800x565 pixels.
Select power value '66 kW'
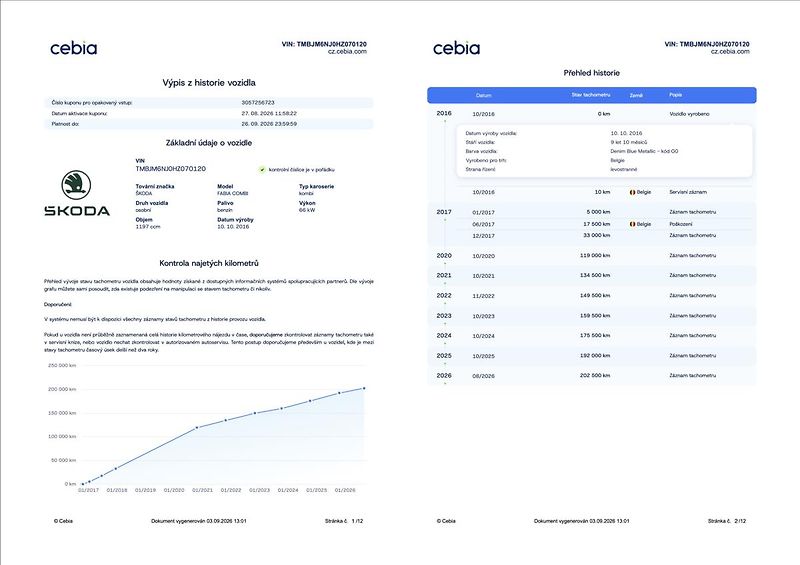tap(307, 210)
